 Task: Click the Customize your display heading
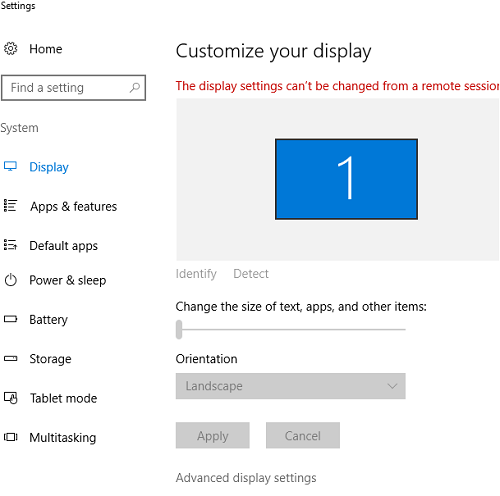point(273,51)
